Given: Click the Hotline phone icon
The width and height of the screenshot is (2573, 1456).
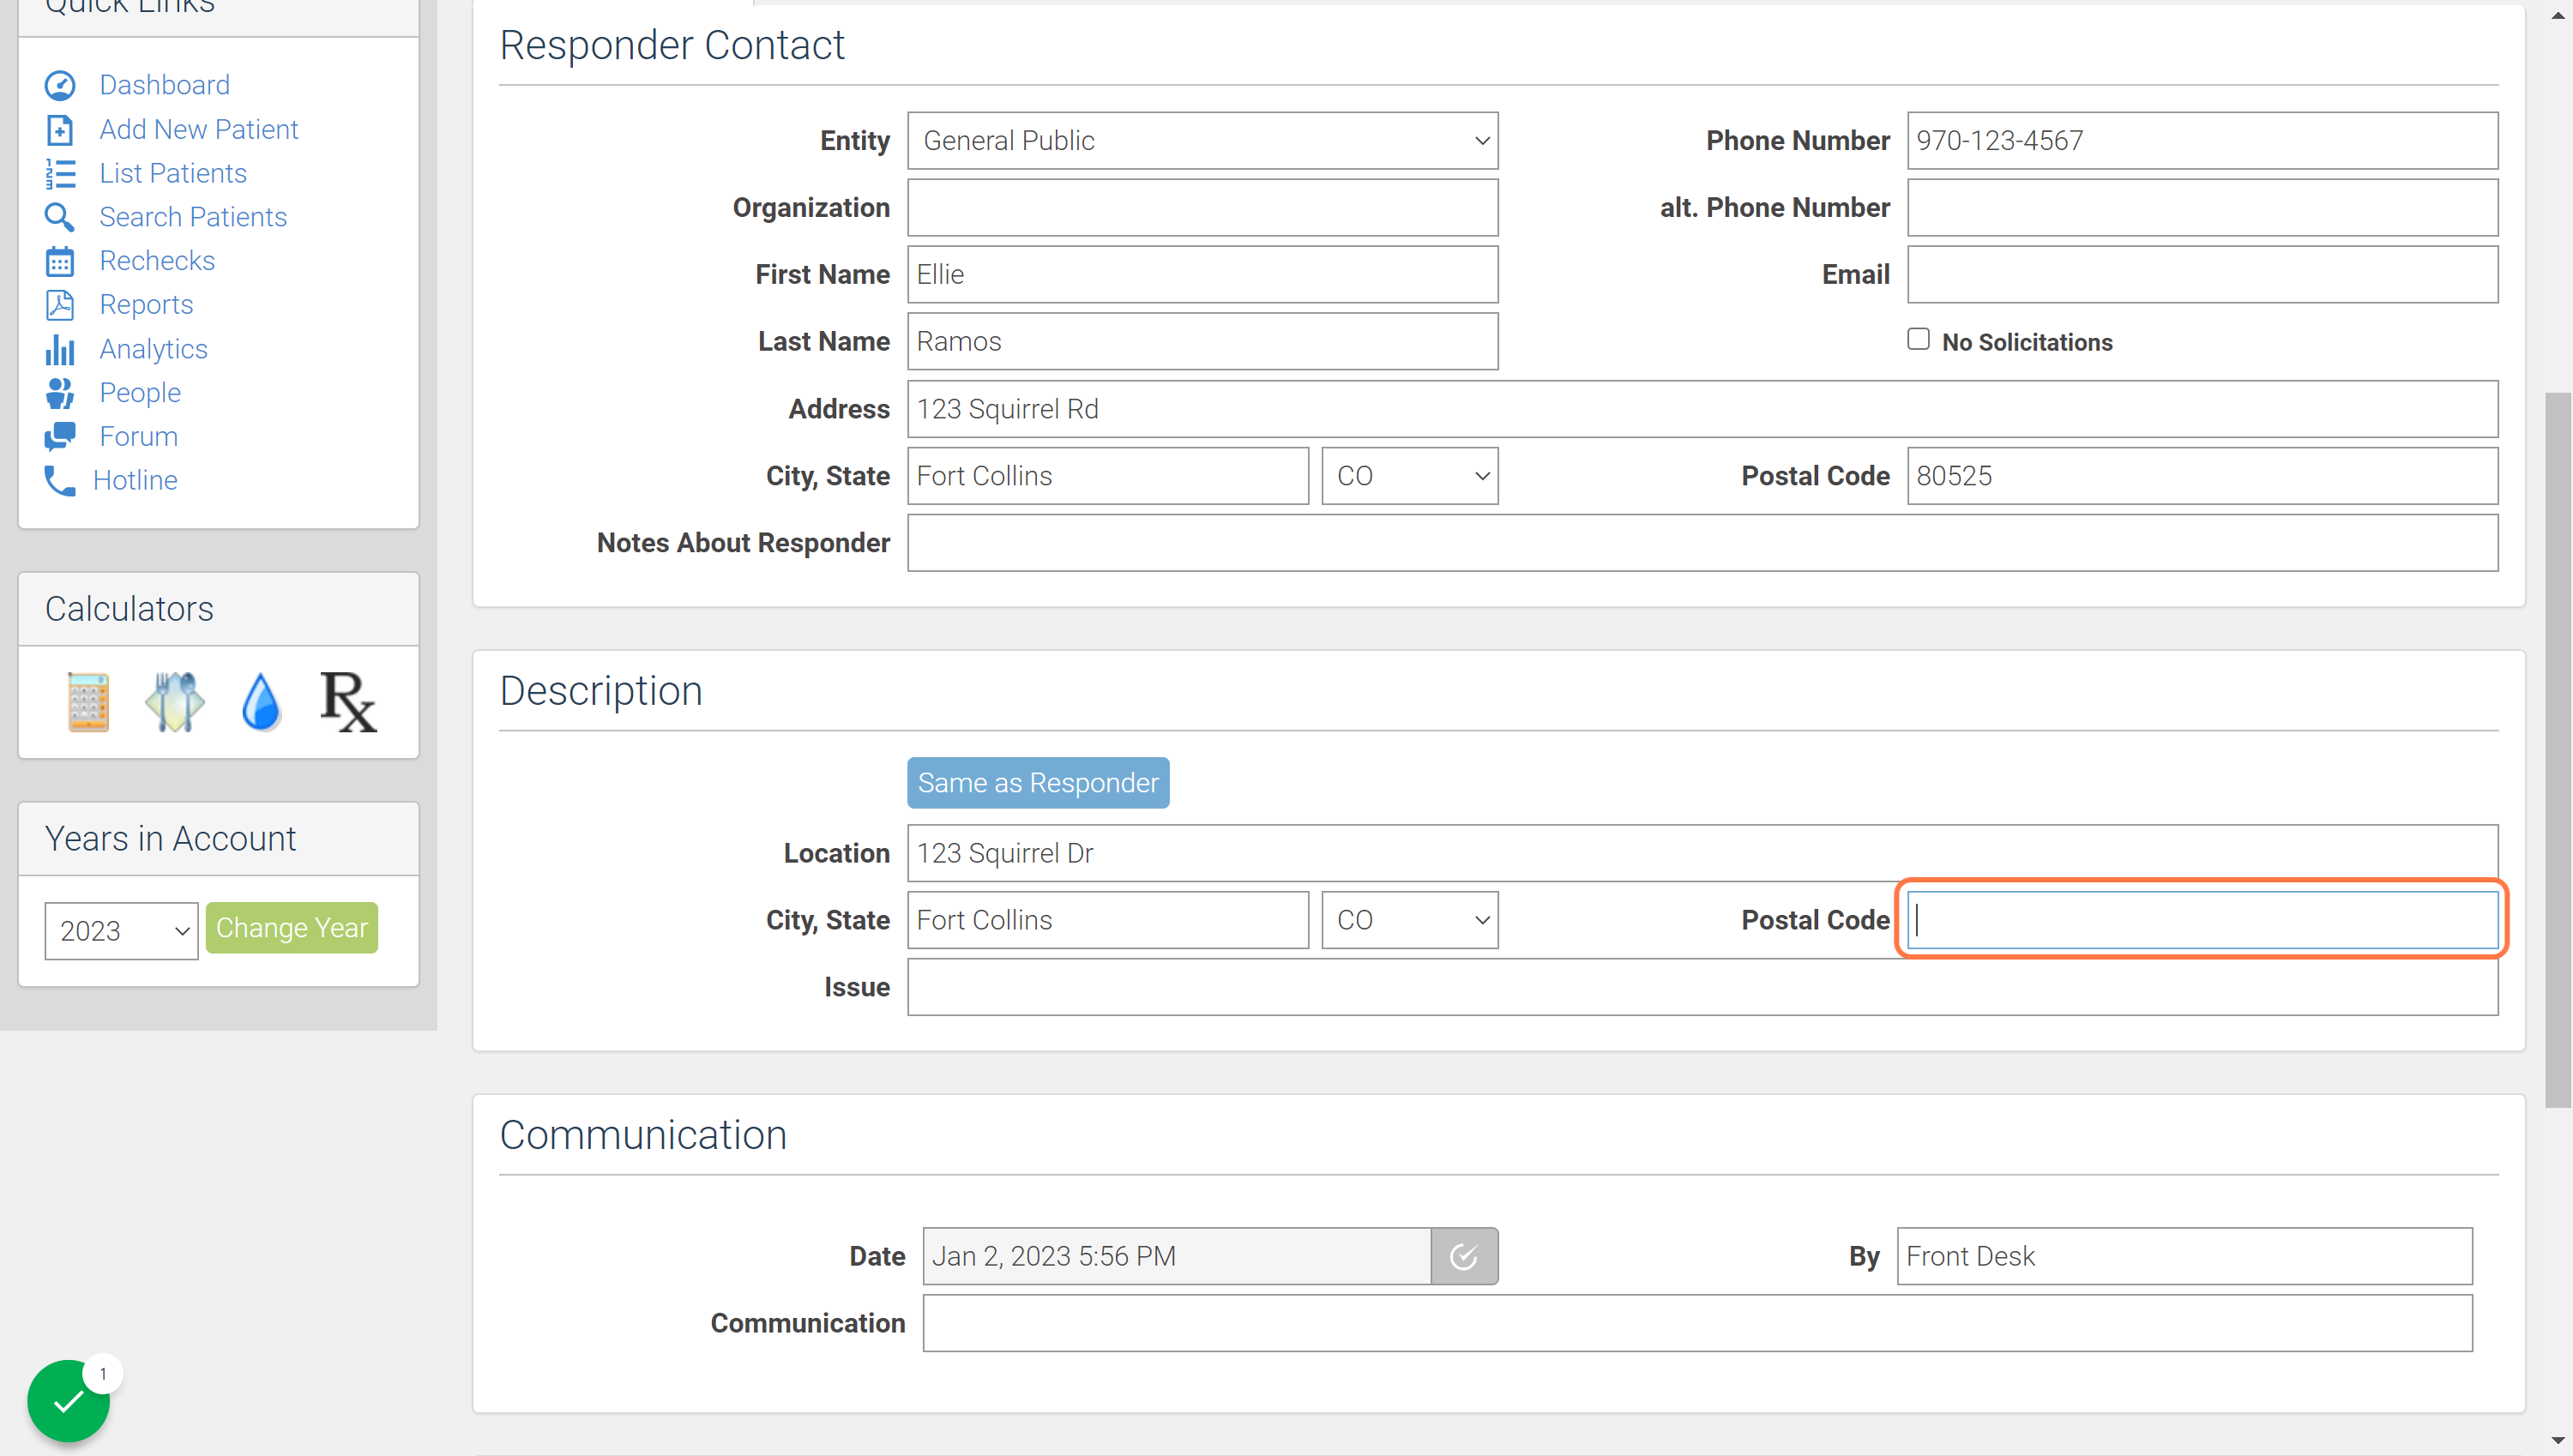Looking at the screenshot, I should tap(60, 481).
